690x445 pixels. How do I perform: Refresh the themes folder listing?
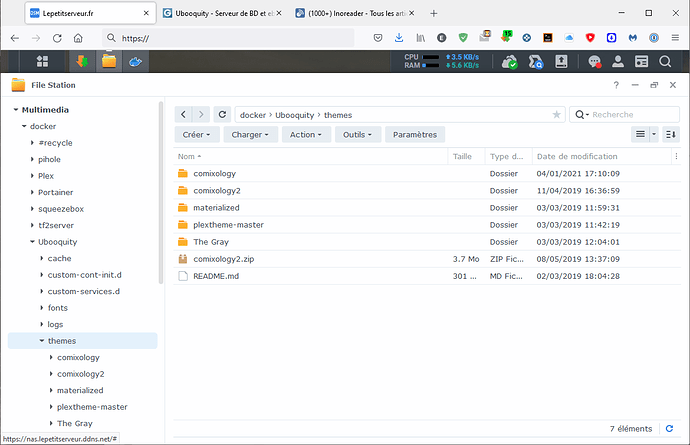pyautogui.click(x=222, y=114)
